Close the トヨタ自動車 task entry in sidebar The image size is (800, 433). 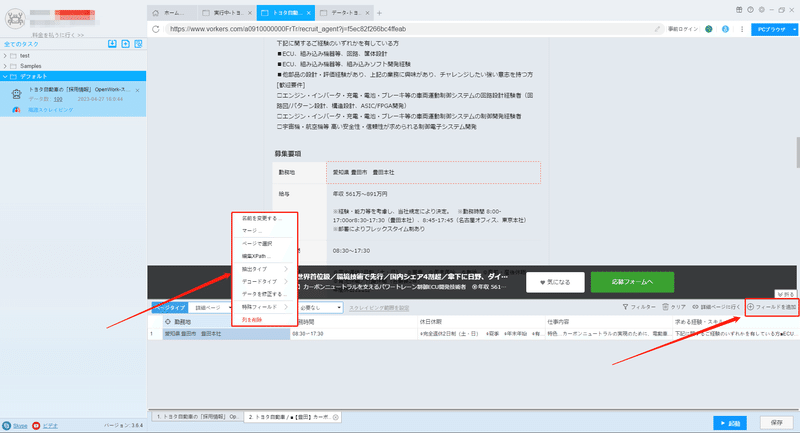[x=138, y=90]
